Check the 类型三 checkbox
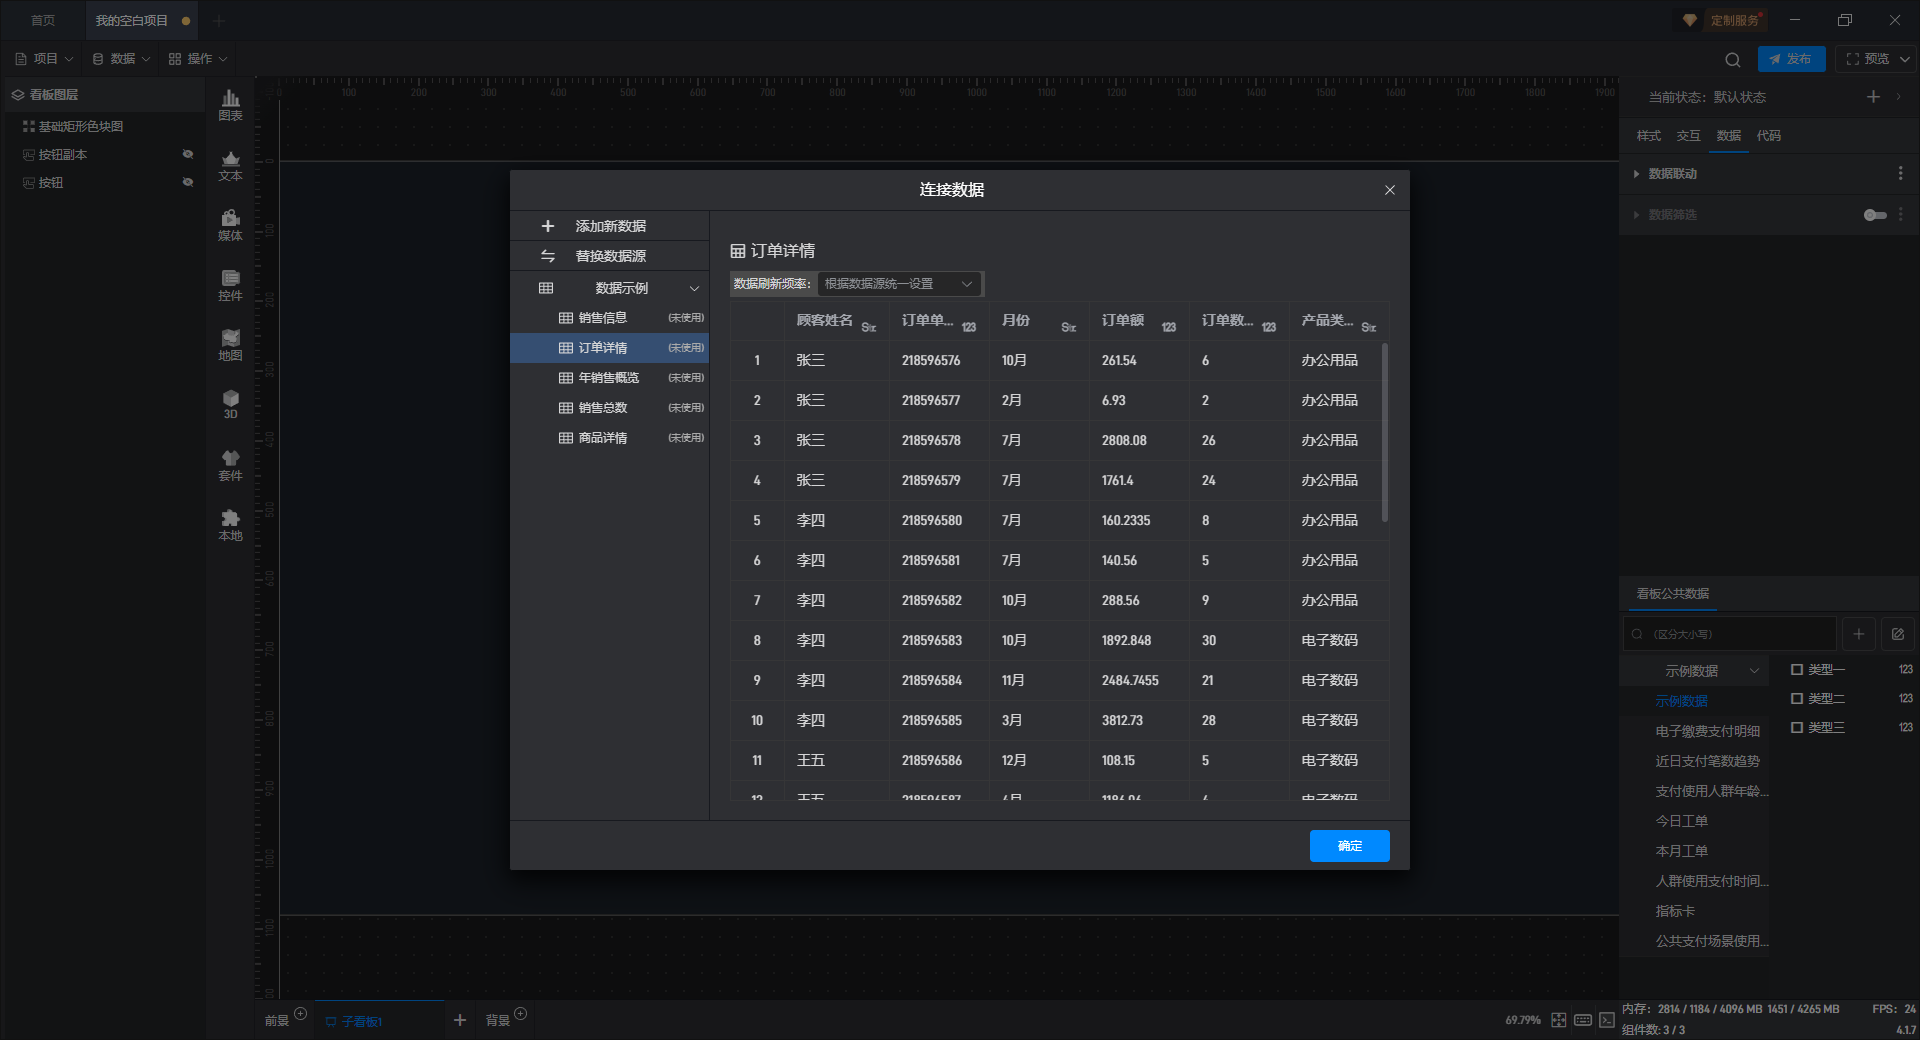 point(1797,728)
